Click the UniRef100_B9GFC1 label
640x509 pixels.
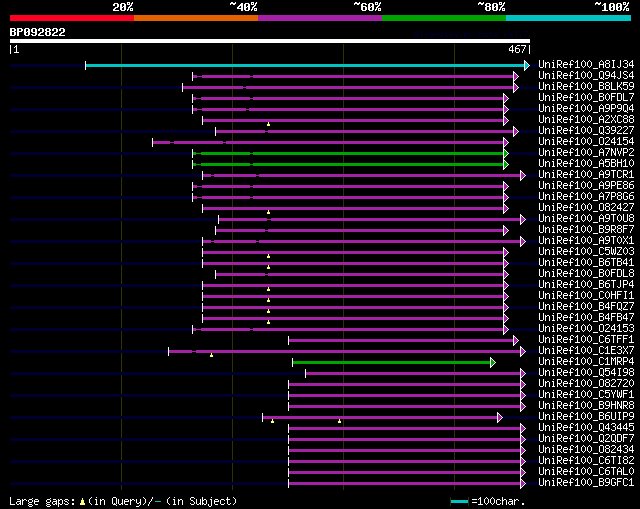tap(586, 483)
